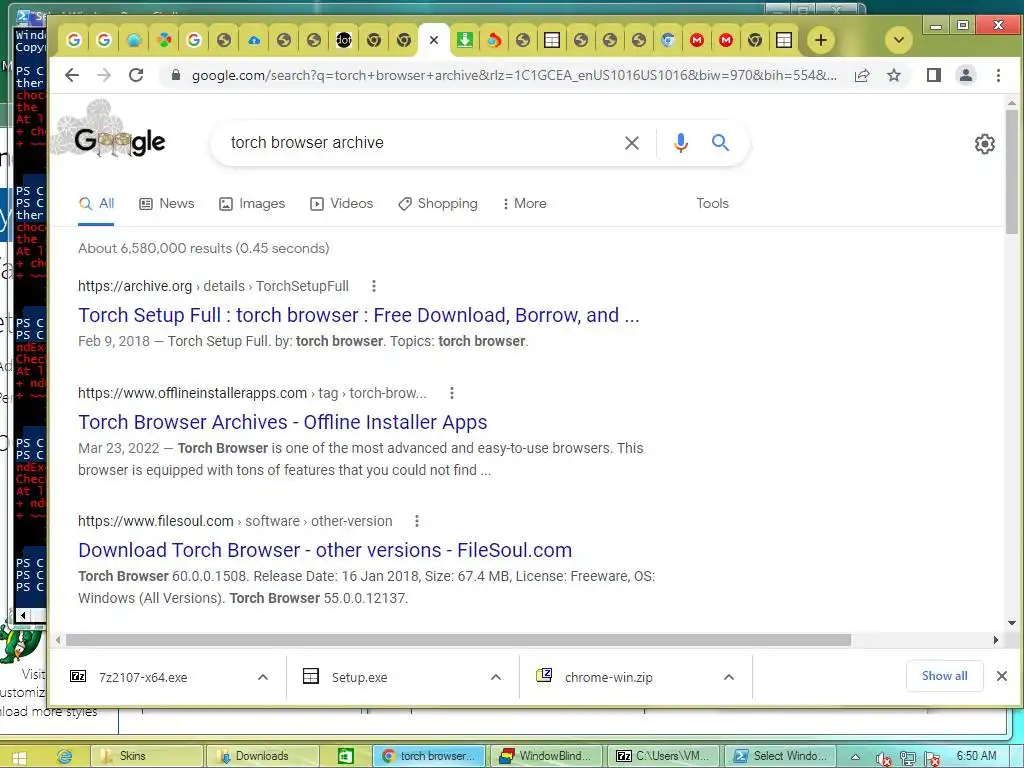
Task: Click the forward navigation arrow
Action: 104,75
